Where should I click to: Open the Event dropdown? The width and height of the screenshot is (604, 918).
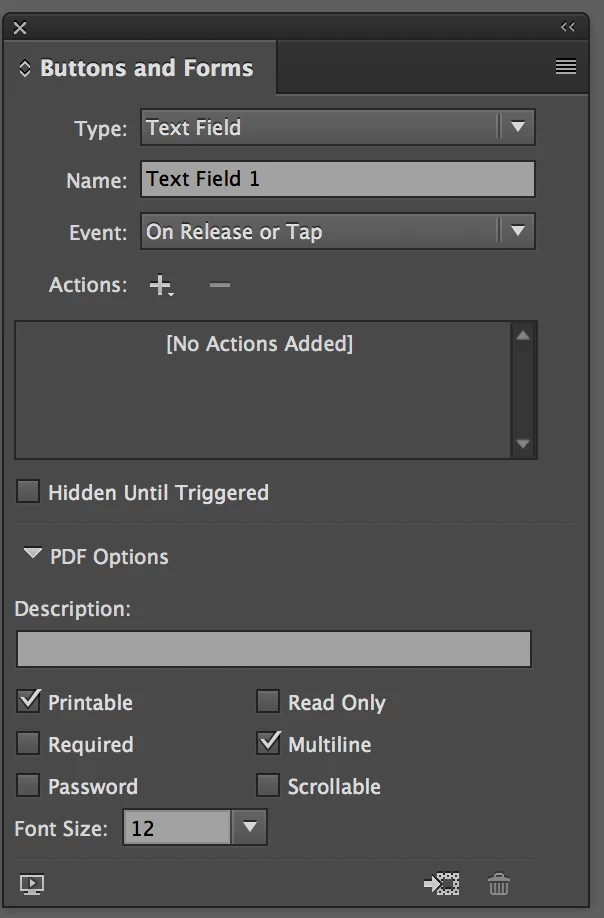[x=338, y=231]
